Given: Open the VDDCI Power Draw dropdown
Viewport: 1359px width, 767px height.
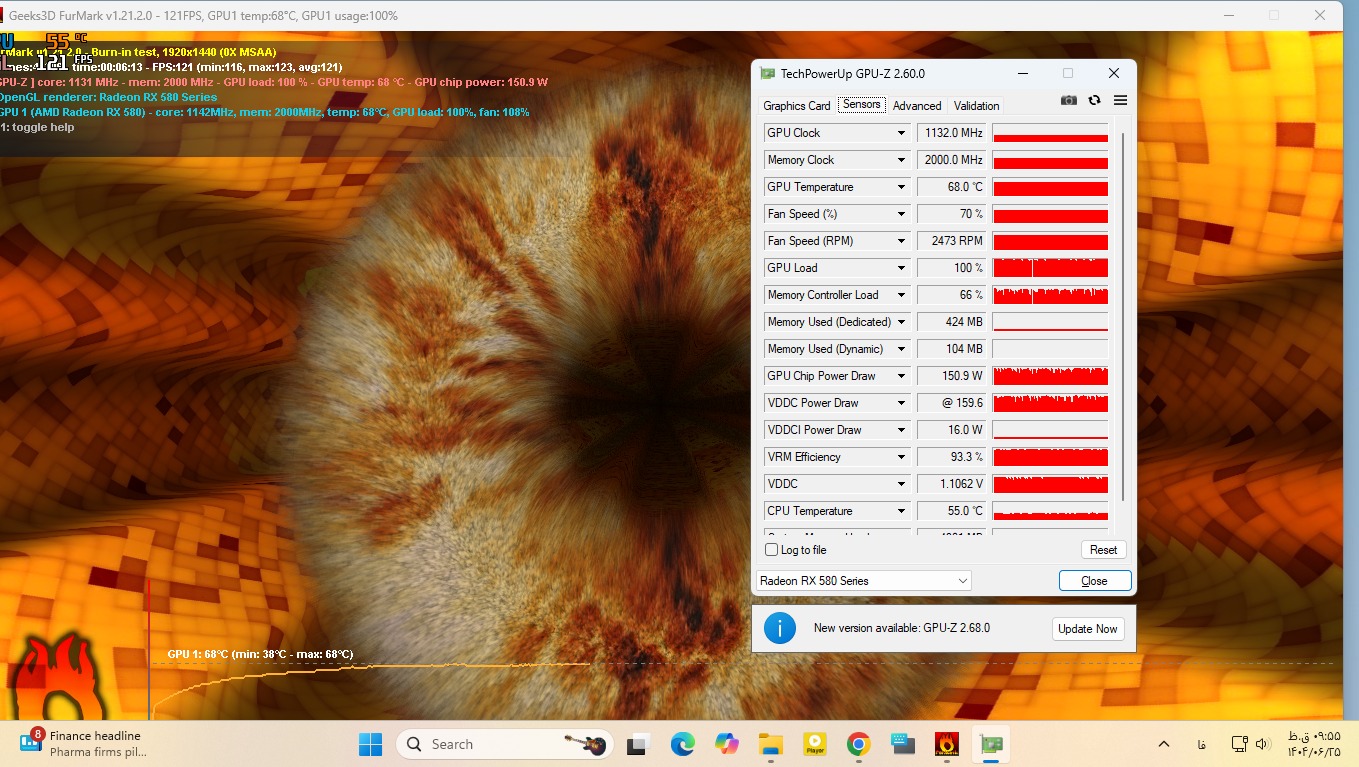Looking at the screenshot, I should tap(901, 430).
